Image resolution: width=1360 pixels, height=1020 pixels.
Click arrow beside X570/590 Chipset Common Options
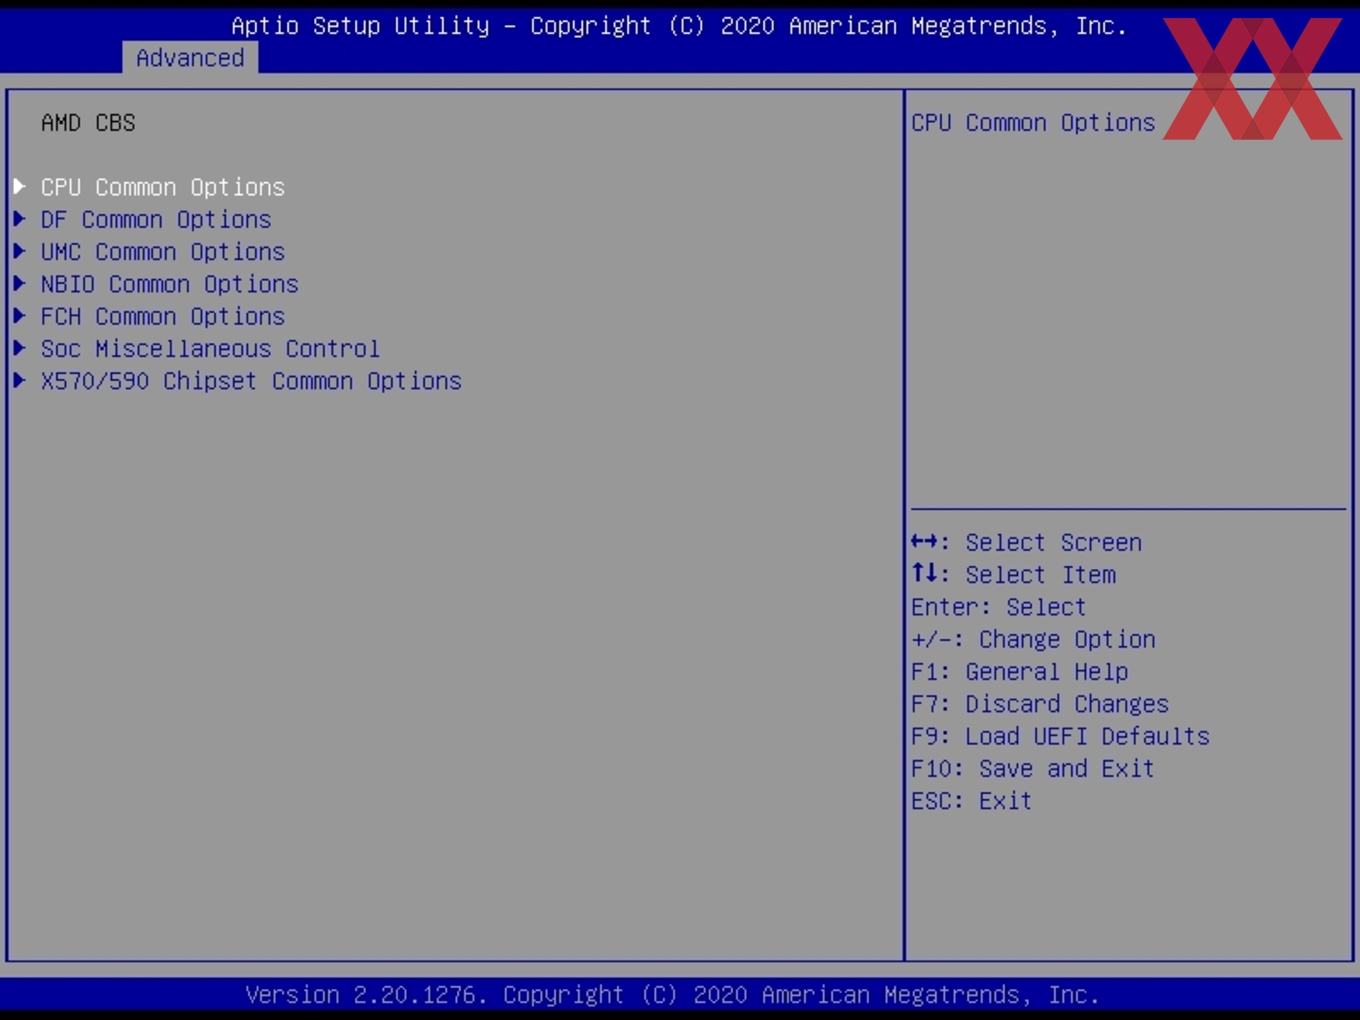coord(19,380)
